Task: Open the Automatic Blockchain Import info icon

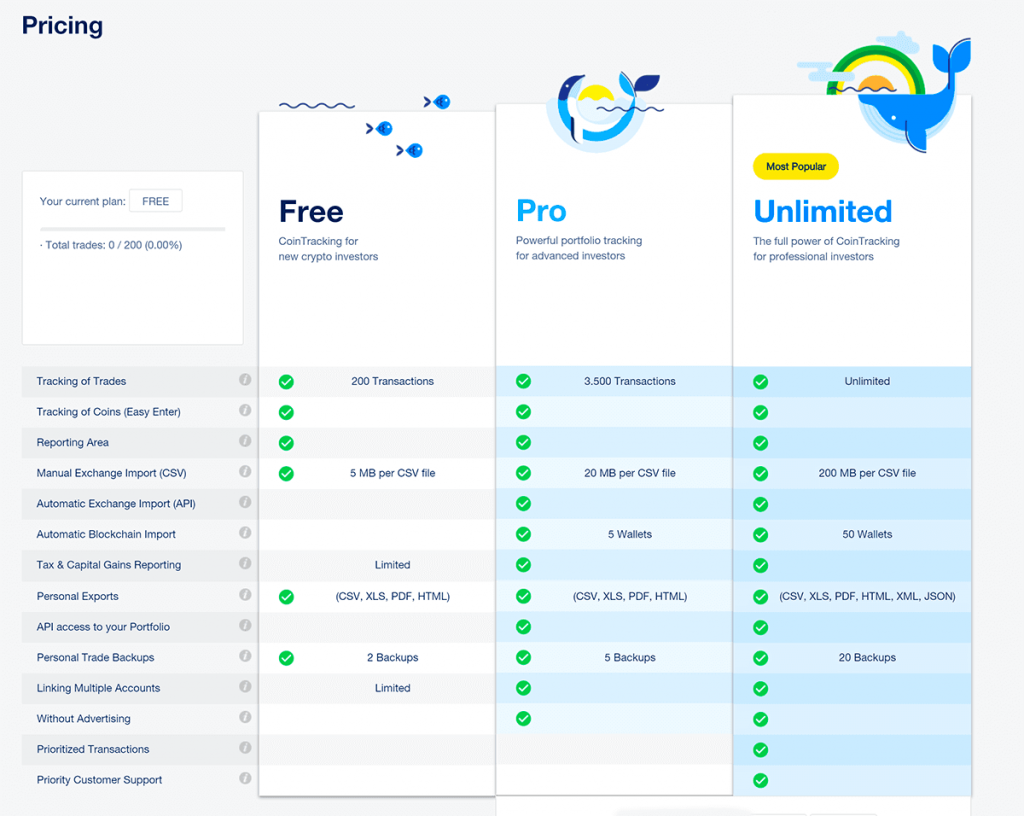Action: click(245, 533)
